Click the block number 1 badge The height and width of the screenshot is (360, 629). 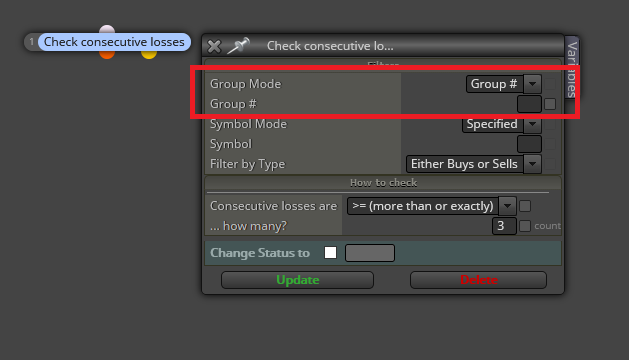click(x=31, y=42)
